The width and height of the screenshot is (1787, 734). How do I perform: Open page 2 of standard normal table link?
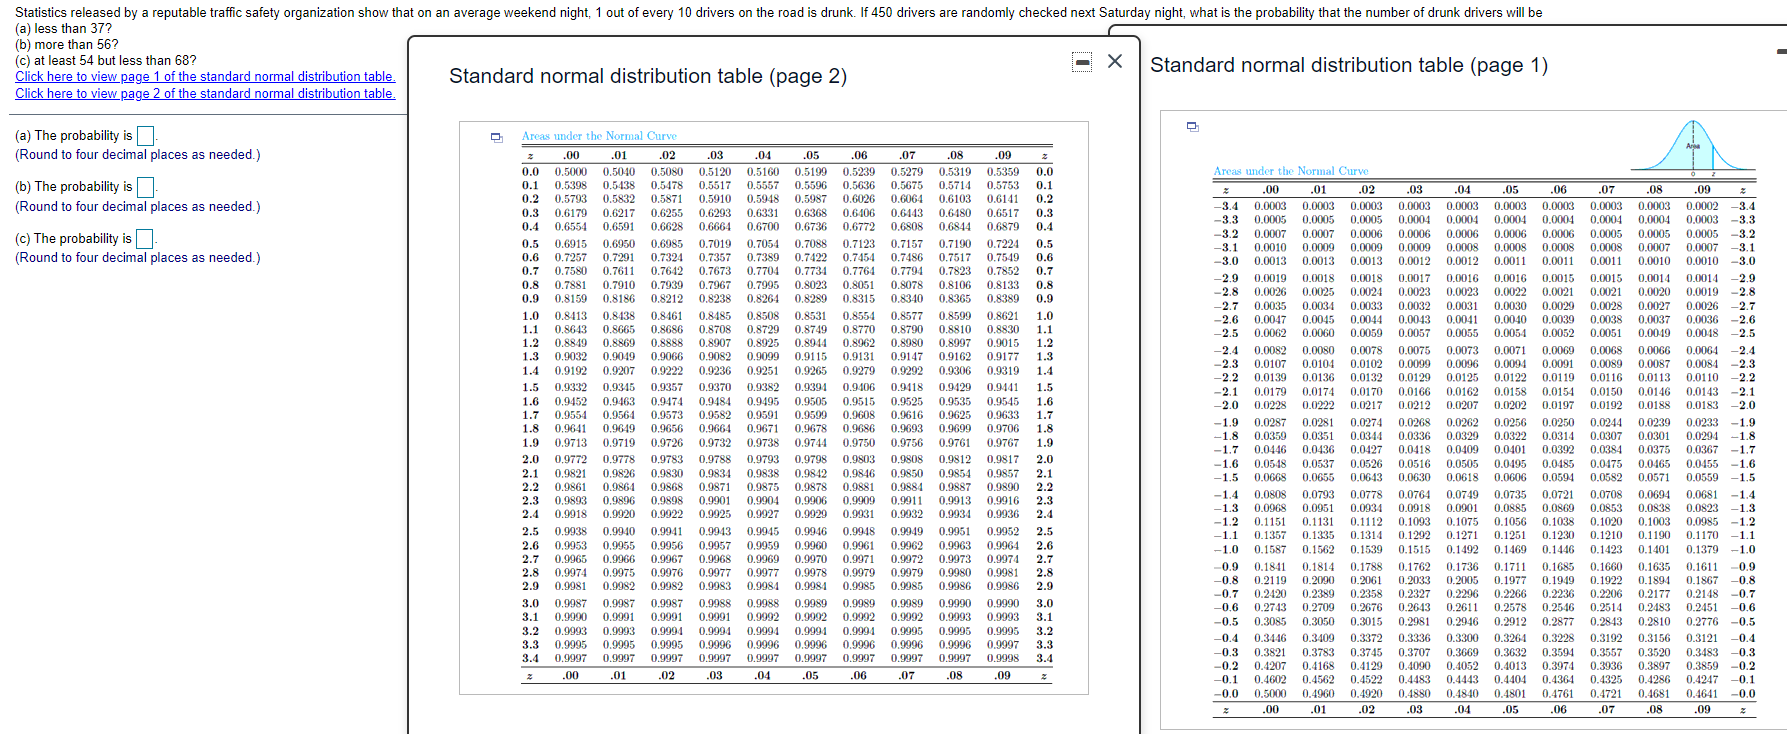(x=205, y=94)
